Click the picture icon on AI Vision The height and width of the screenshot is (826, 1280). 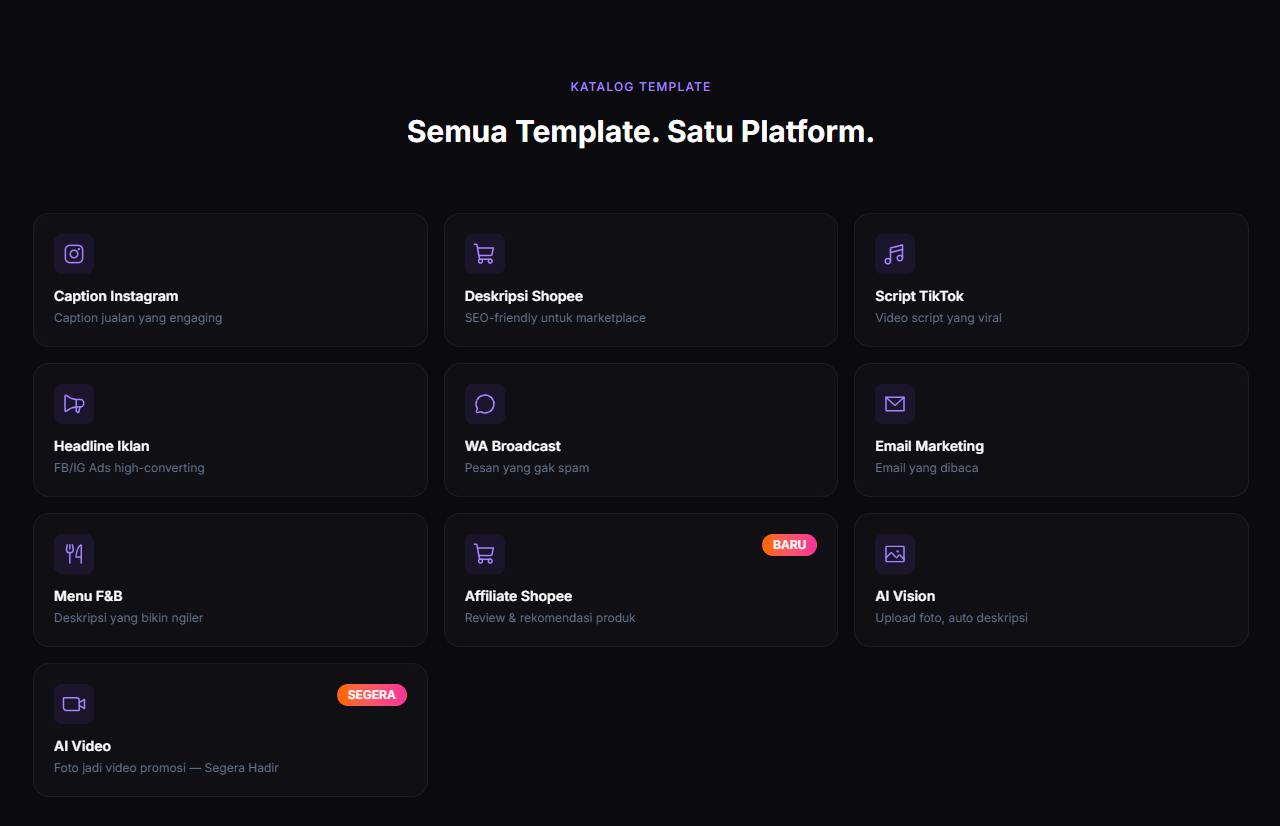tap(895, 554)
